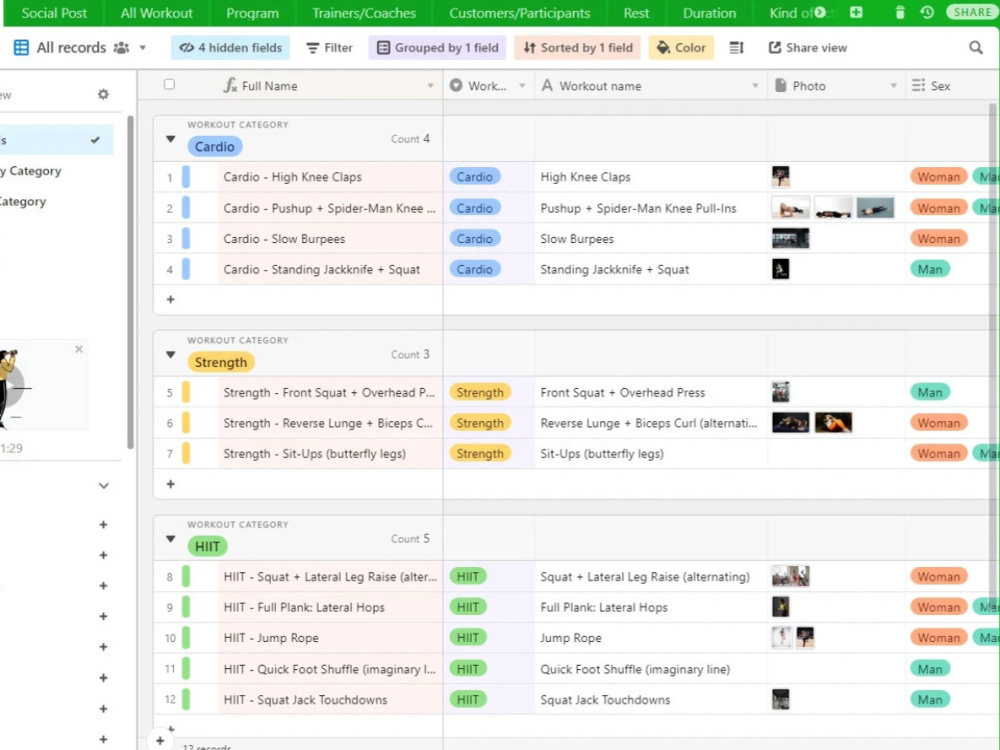Screen dimensions: 1000x750
Task: Open the Filter options
Action: [329, 48]
